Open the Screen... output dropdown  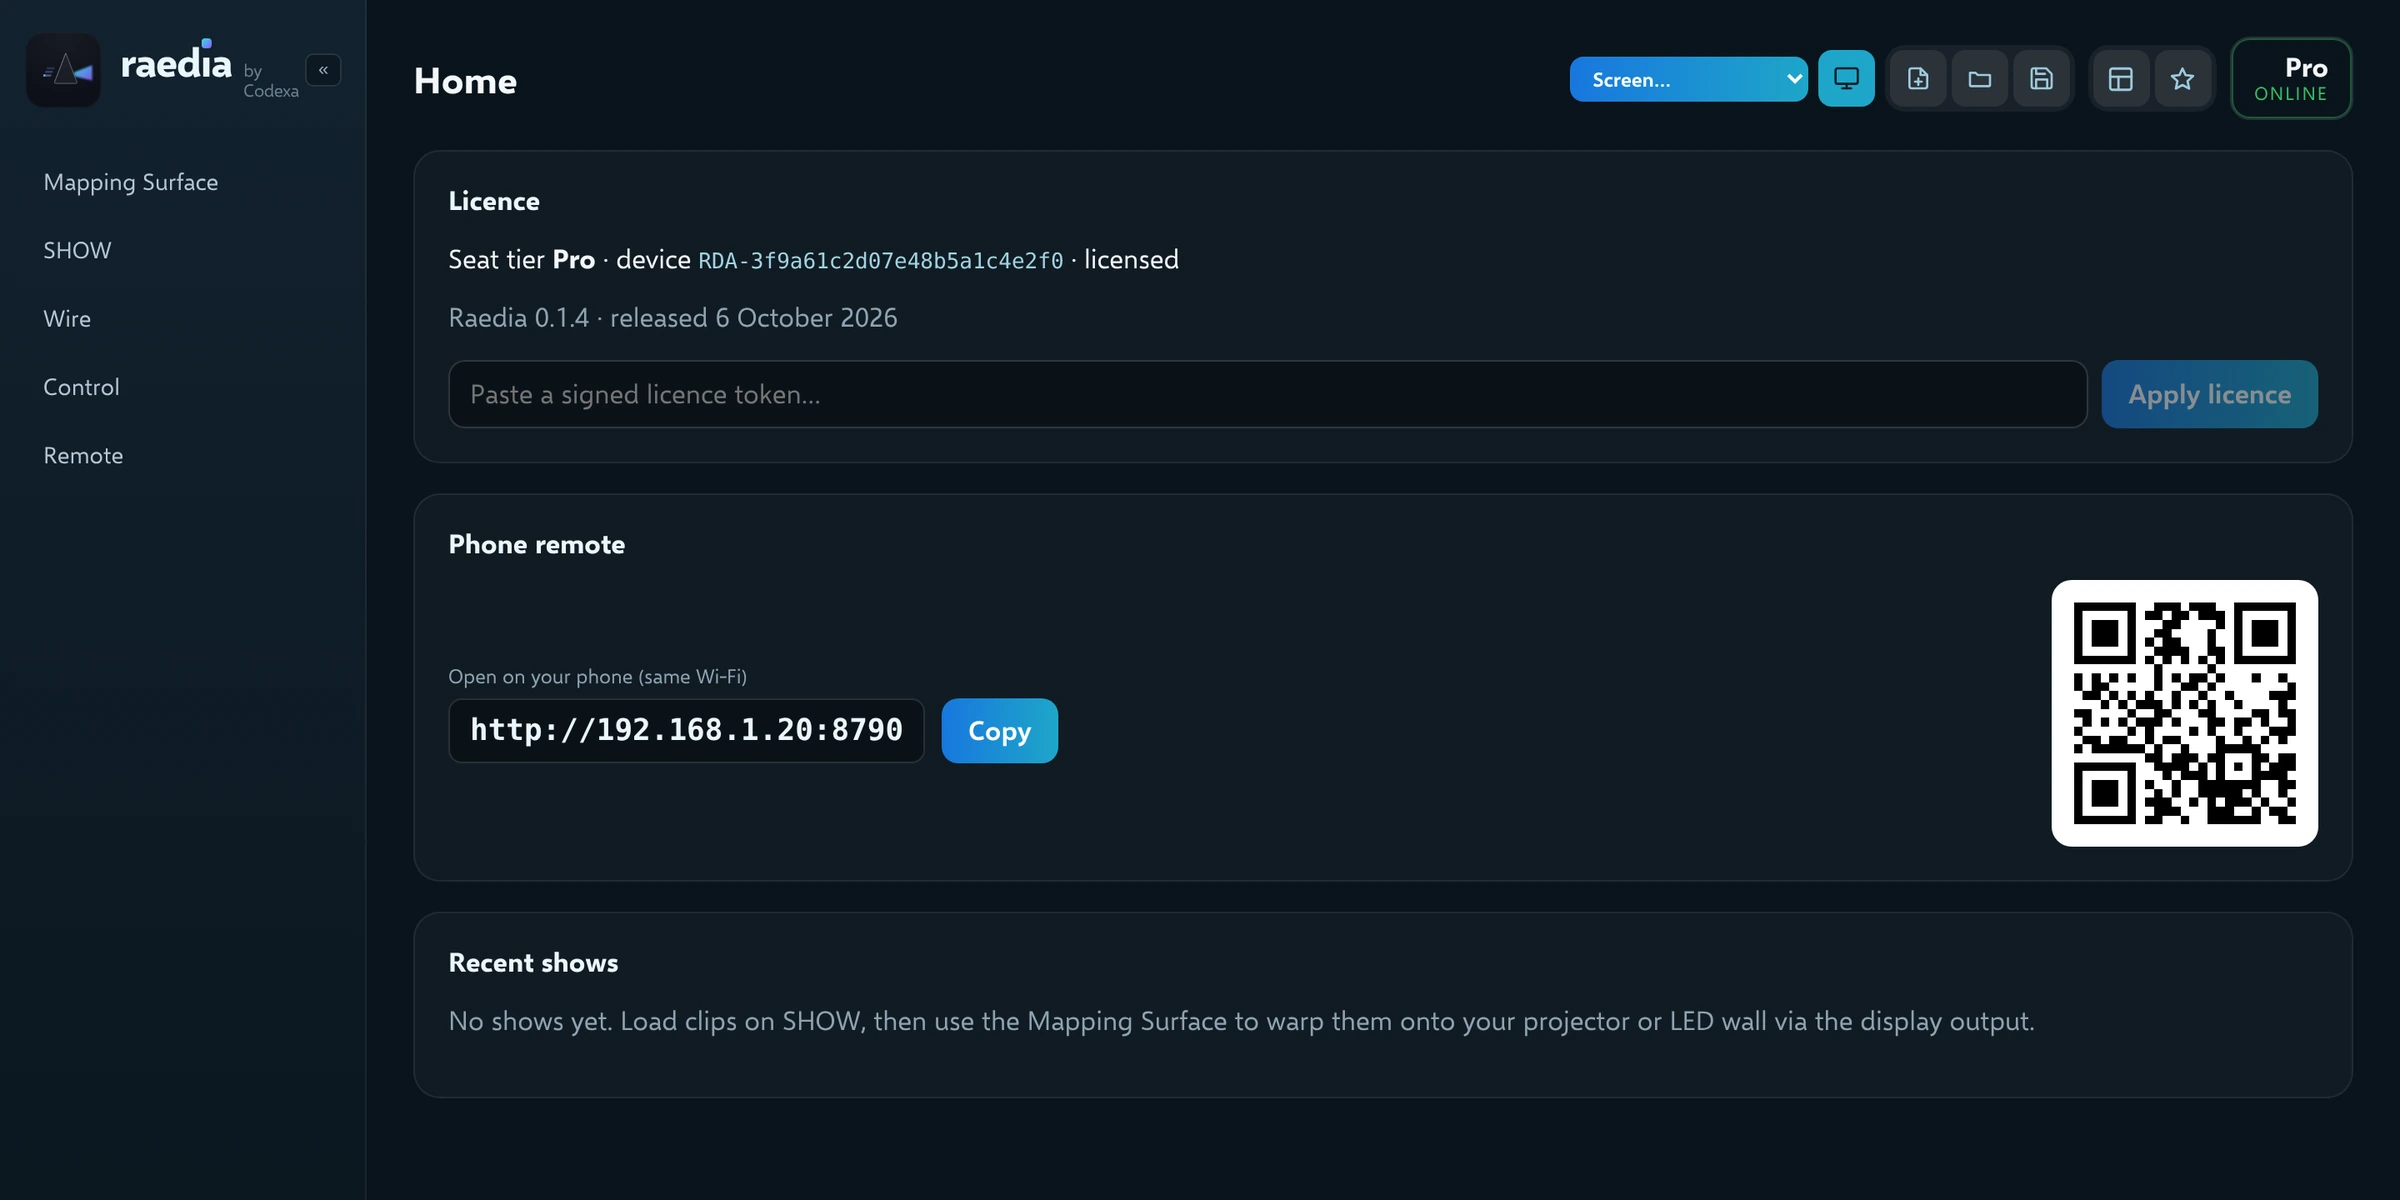point(1688,79)
